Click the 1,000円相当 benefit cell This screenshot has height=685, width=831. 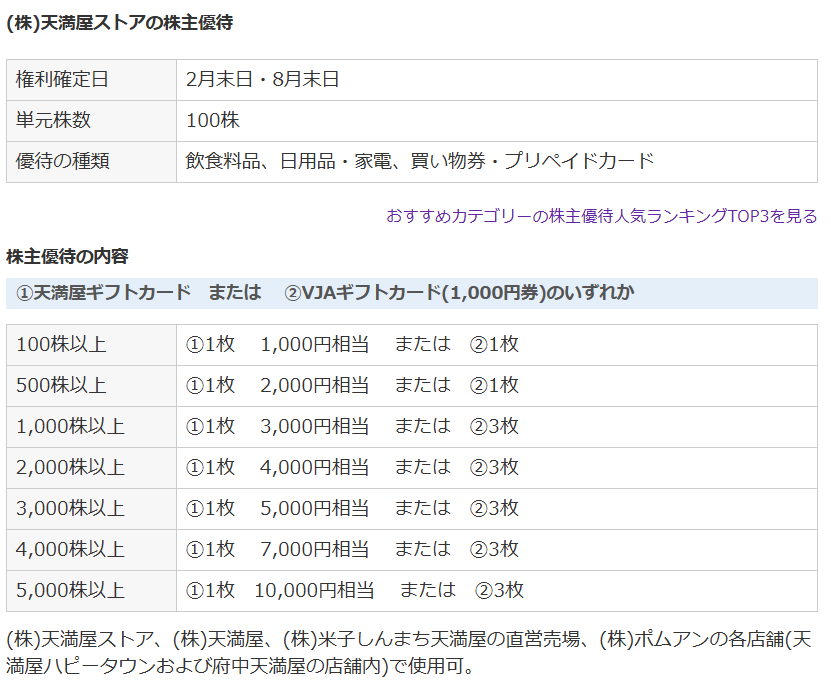coord(497,344)
